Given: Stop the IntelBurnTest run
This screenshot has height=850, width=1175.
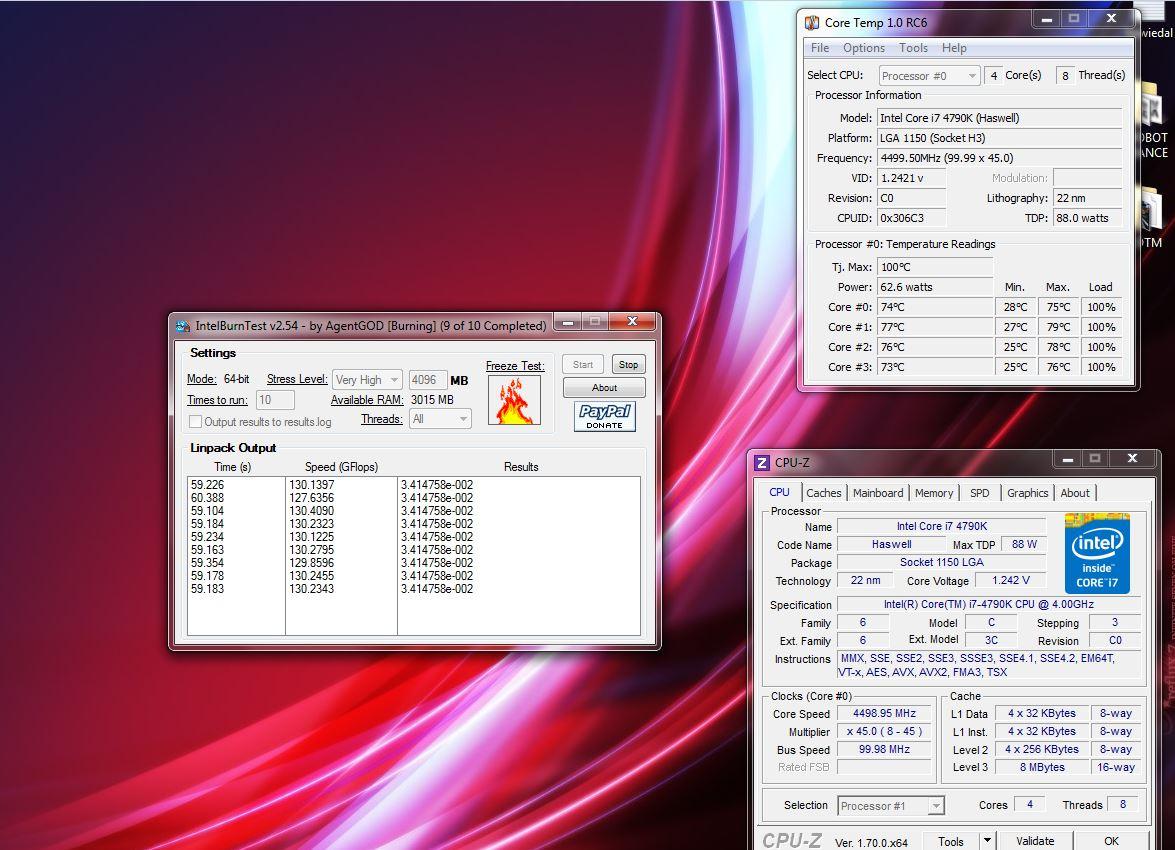Looking at the screenshot, I should pyautogui.click(x=628, y=365).
